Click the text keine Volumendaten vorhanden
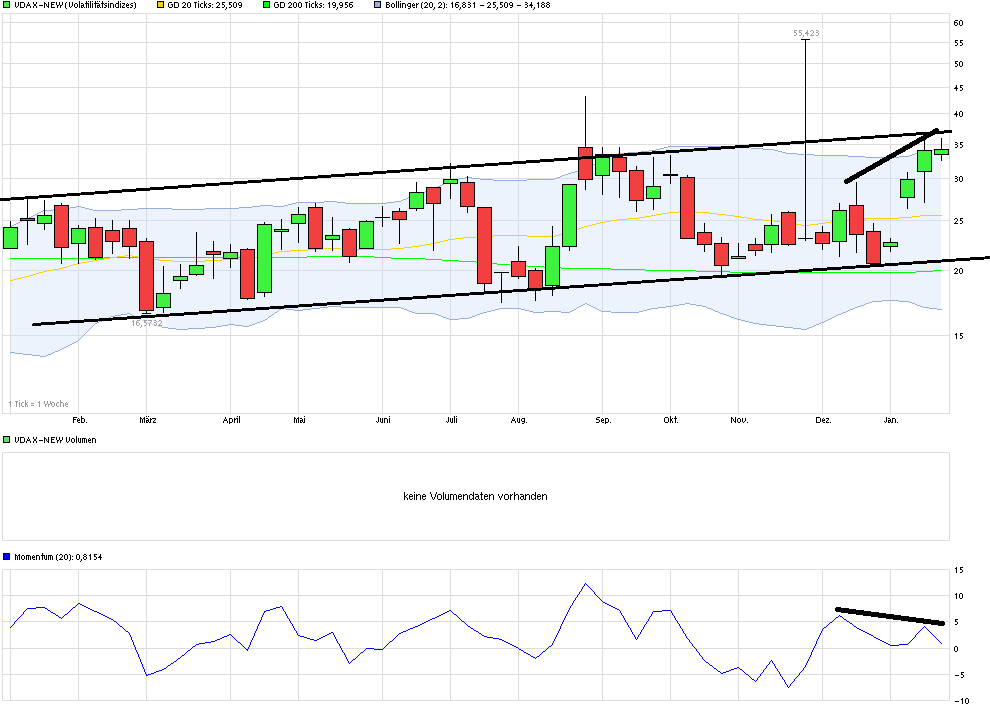 pyautogui.click(x=475, y=495)
